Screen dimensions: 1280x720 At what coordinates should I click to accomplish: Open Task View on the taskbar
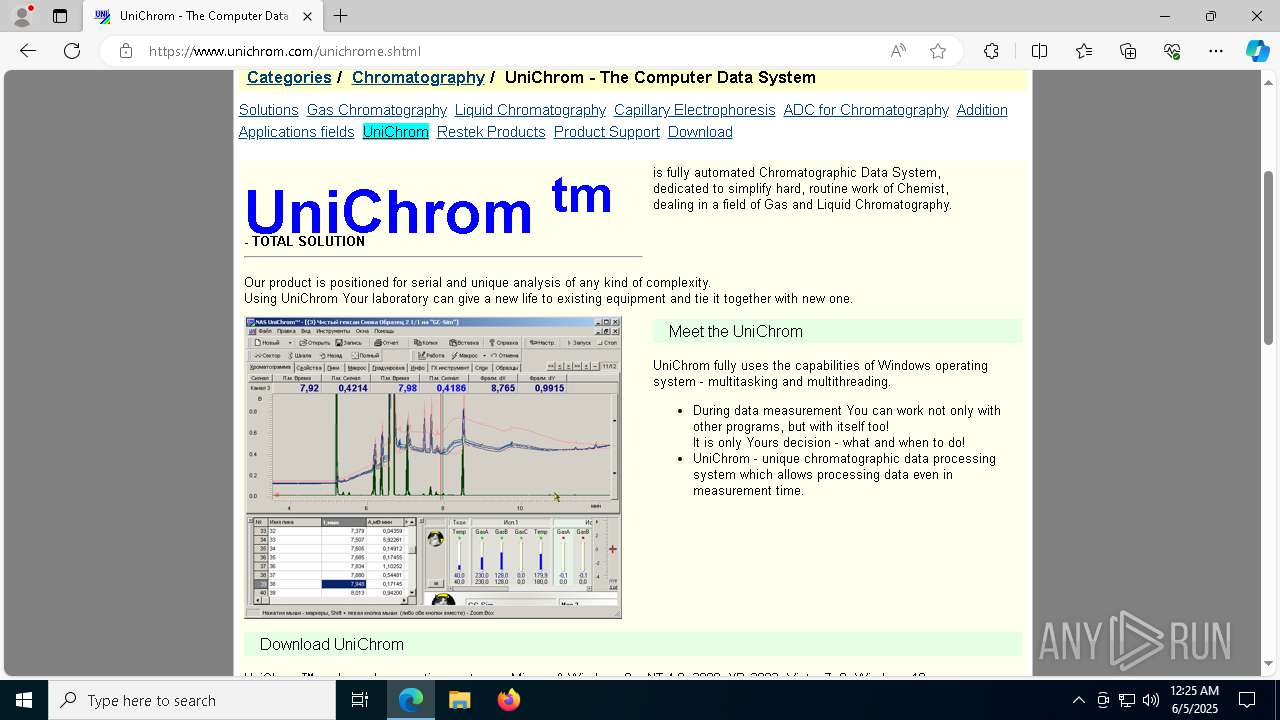tap(360, 700)
